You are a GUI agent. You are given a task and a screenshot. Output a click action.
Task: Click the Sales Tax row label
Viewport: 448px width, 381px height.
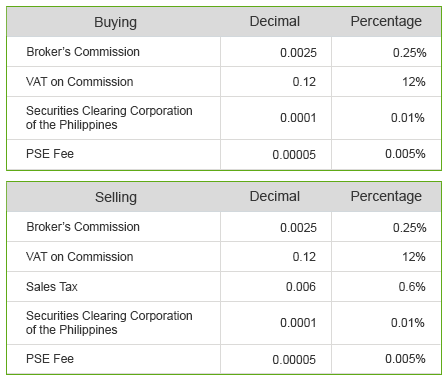(x=52, y=287)
